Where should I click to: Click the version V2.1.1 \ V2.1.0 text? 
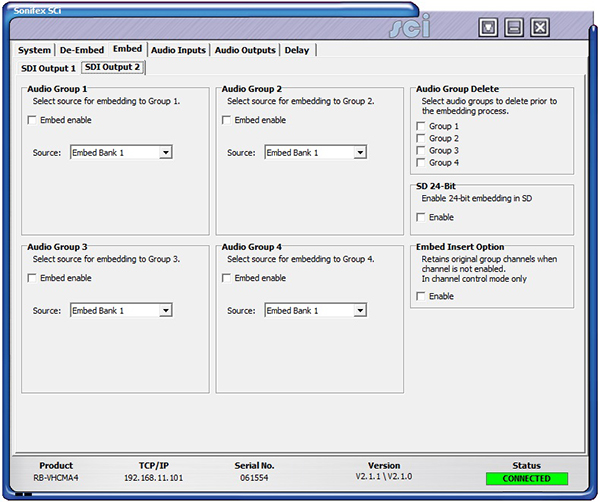[384, 477]
